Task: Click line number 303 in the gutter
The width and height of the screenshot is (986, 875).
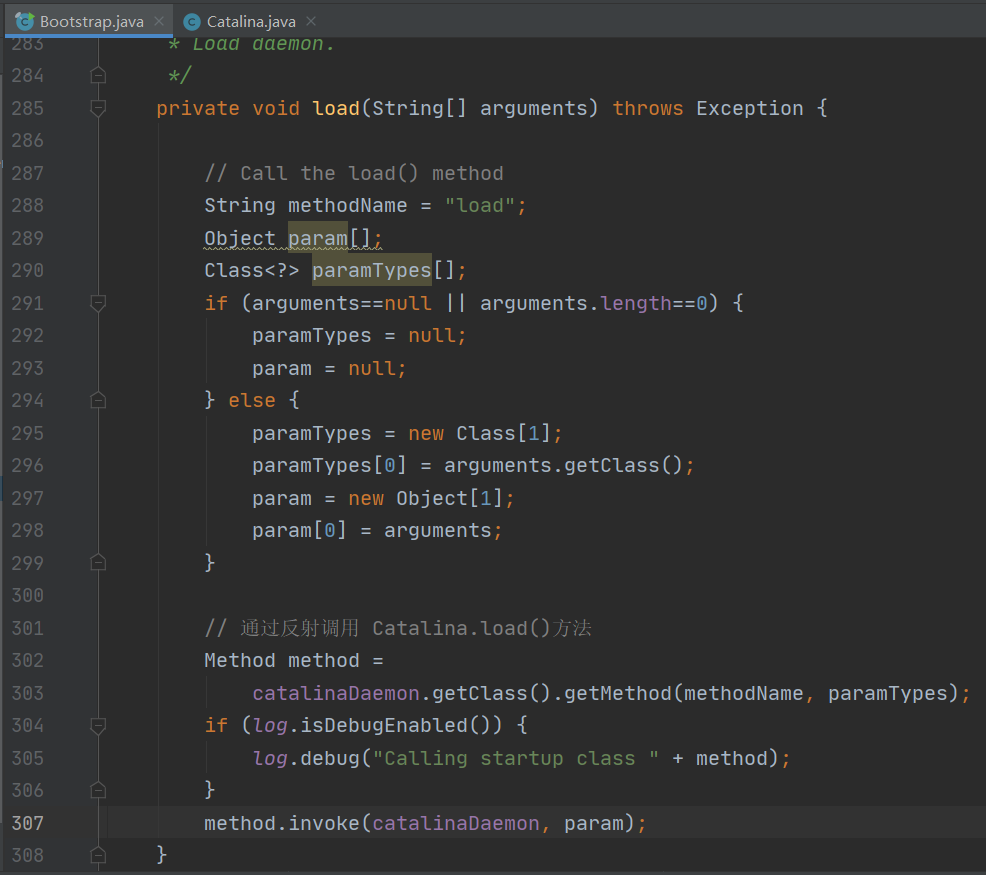Action: coord(28,693)
